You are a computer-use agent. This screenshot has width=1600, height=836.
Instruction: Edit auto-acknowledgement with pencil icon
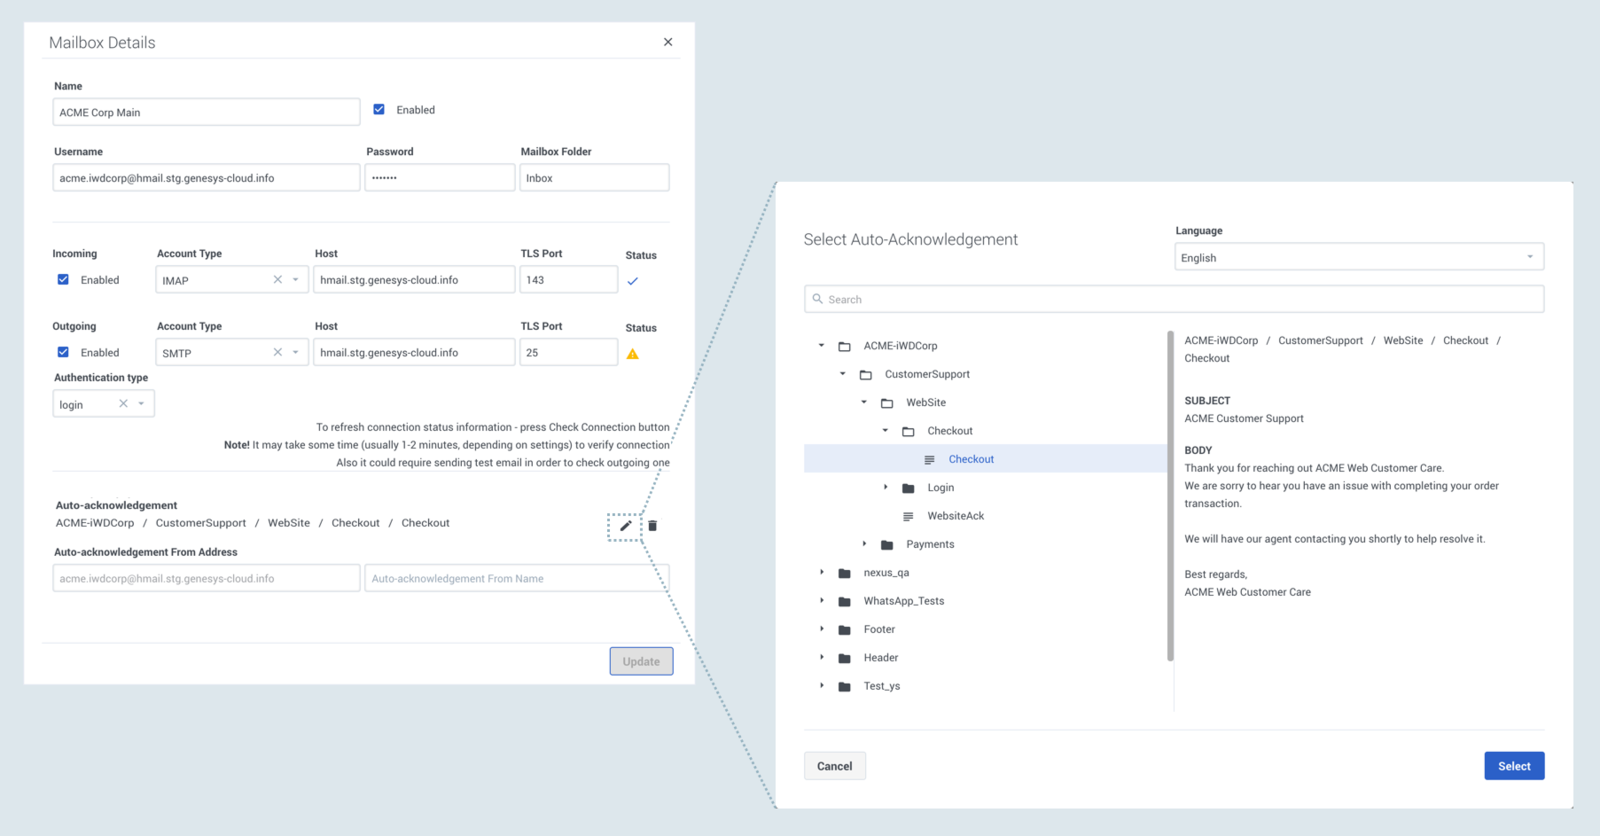click(625, 526)
